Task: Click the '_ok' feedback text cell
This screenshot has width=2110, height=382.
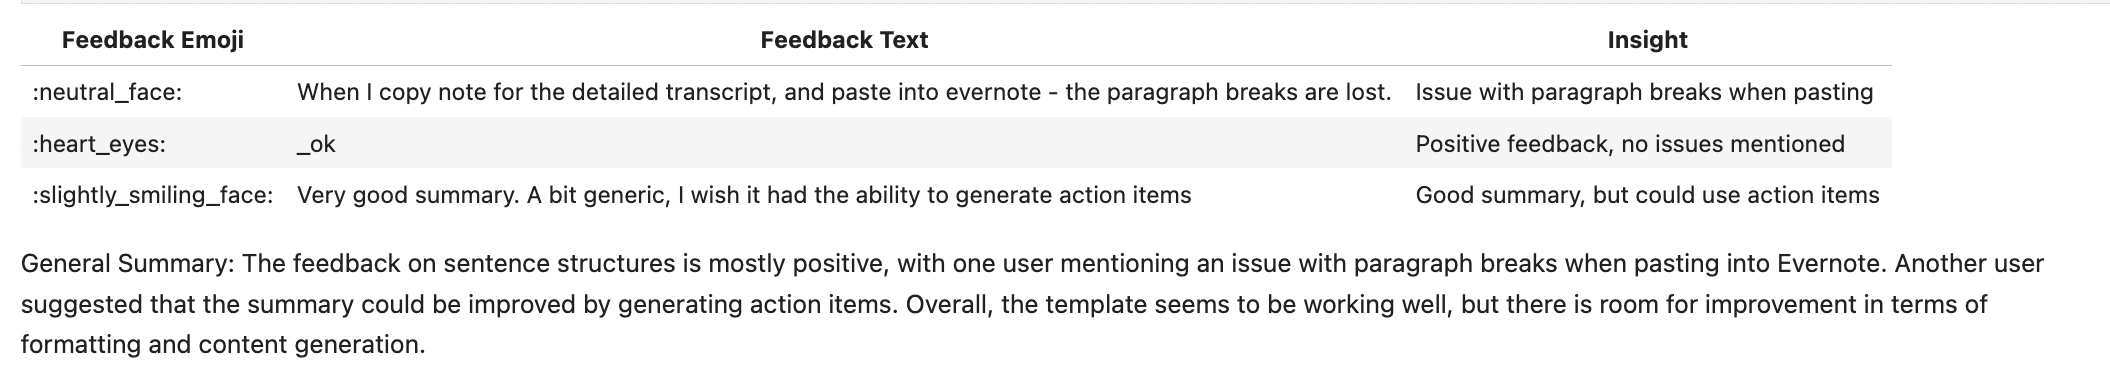Action: tap(316, 145)
